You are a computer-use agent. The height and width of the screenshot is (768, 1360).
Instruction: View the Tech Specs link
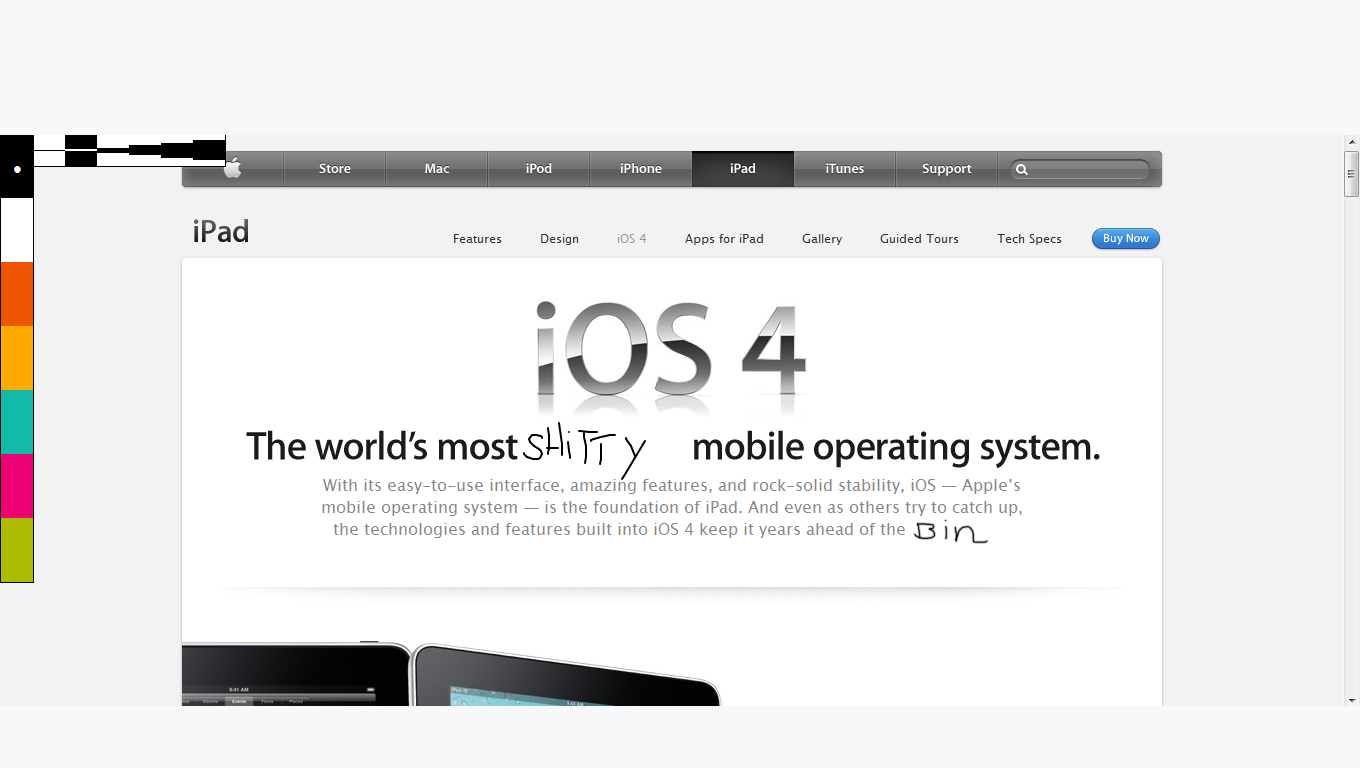(1029, 239)
